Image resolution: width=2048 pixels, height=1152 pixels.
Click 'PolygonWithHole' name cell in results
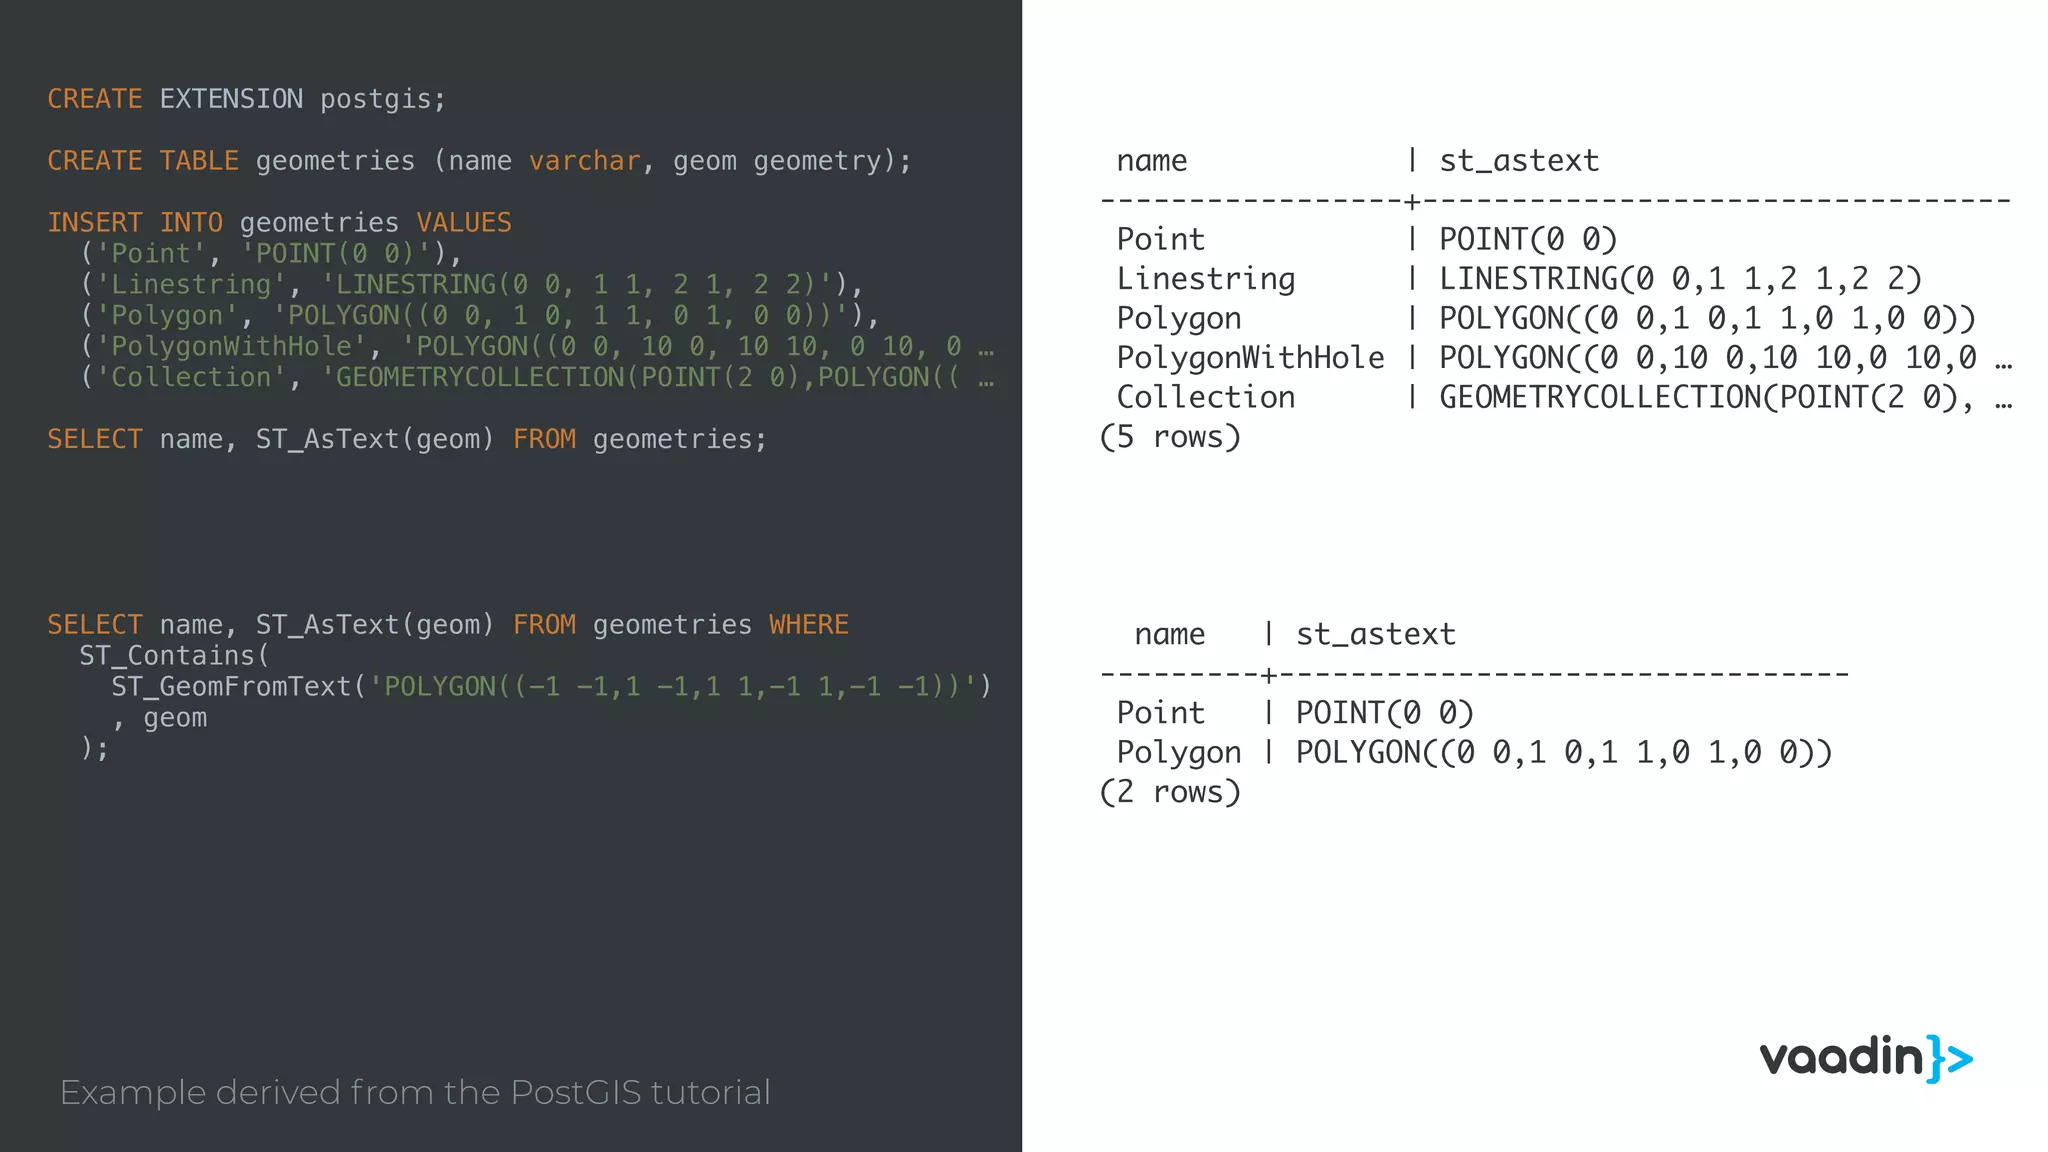pyautogui.click(x=1251, y=358)
